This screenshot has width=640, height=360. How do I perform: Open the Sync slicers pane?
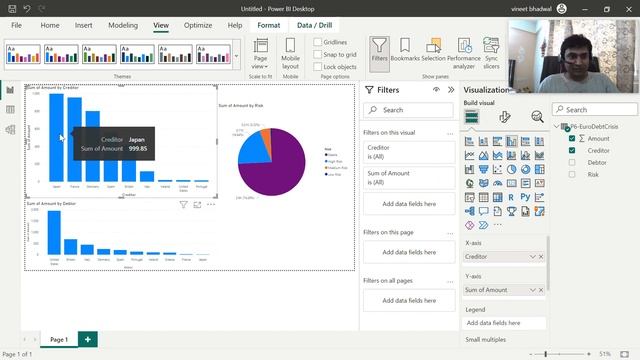point(491,53)
